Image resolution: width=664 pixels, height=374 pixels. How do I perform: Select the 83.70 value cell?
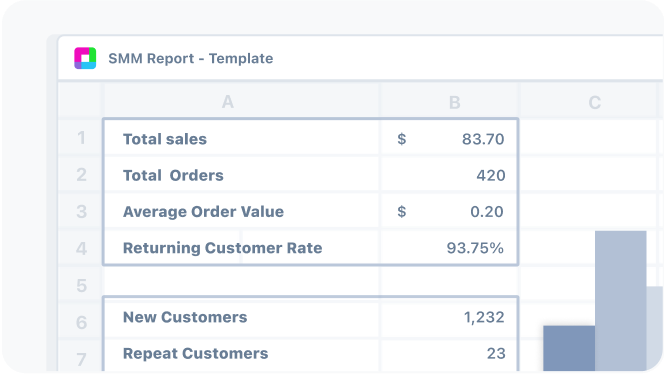point(449,138)
